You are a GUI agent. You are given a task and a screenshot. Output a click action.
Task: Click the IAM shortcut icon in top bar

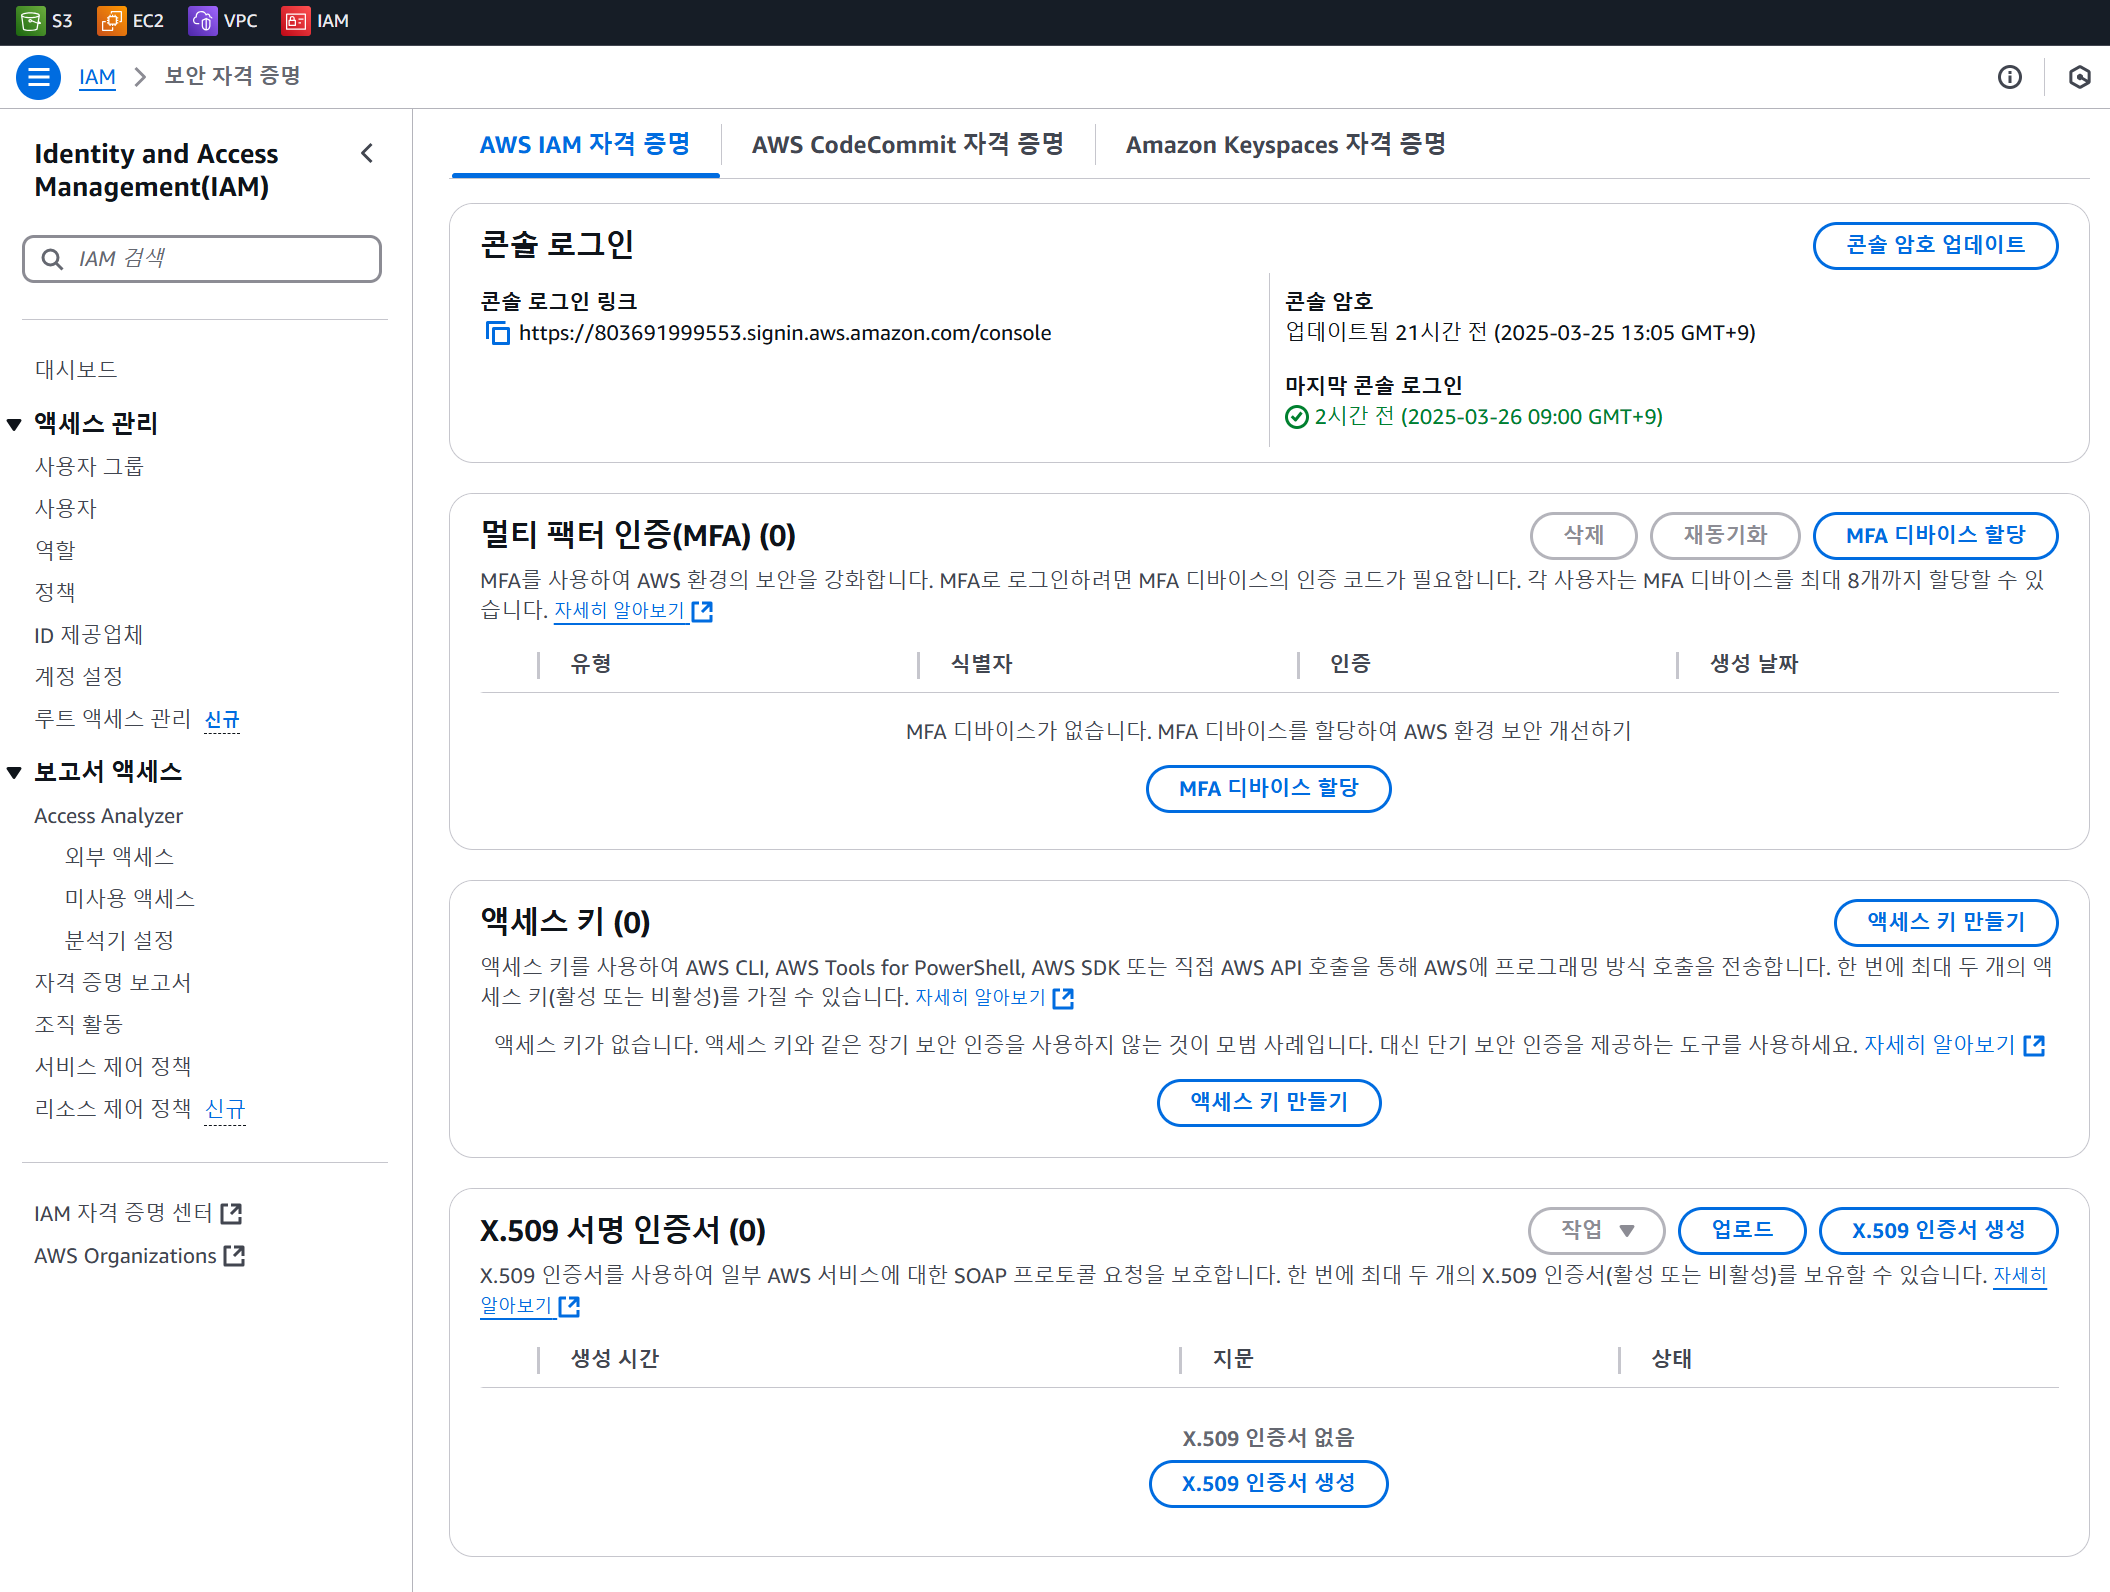pos(296,21)
